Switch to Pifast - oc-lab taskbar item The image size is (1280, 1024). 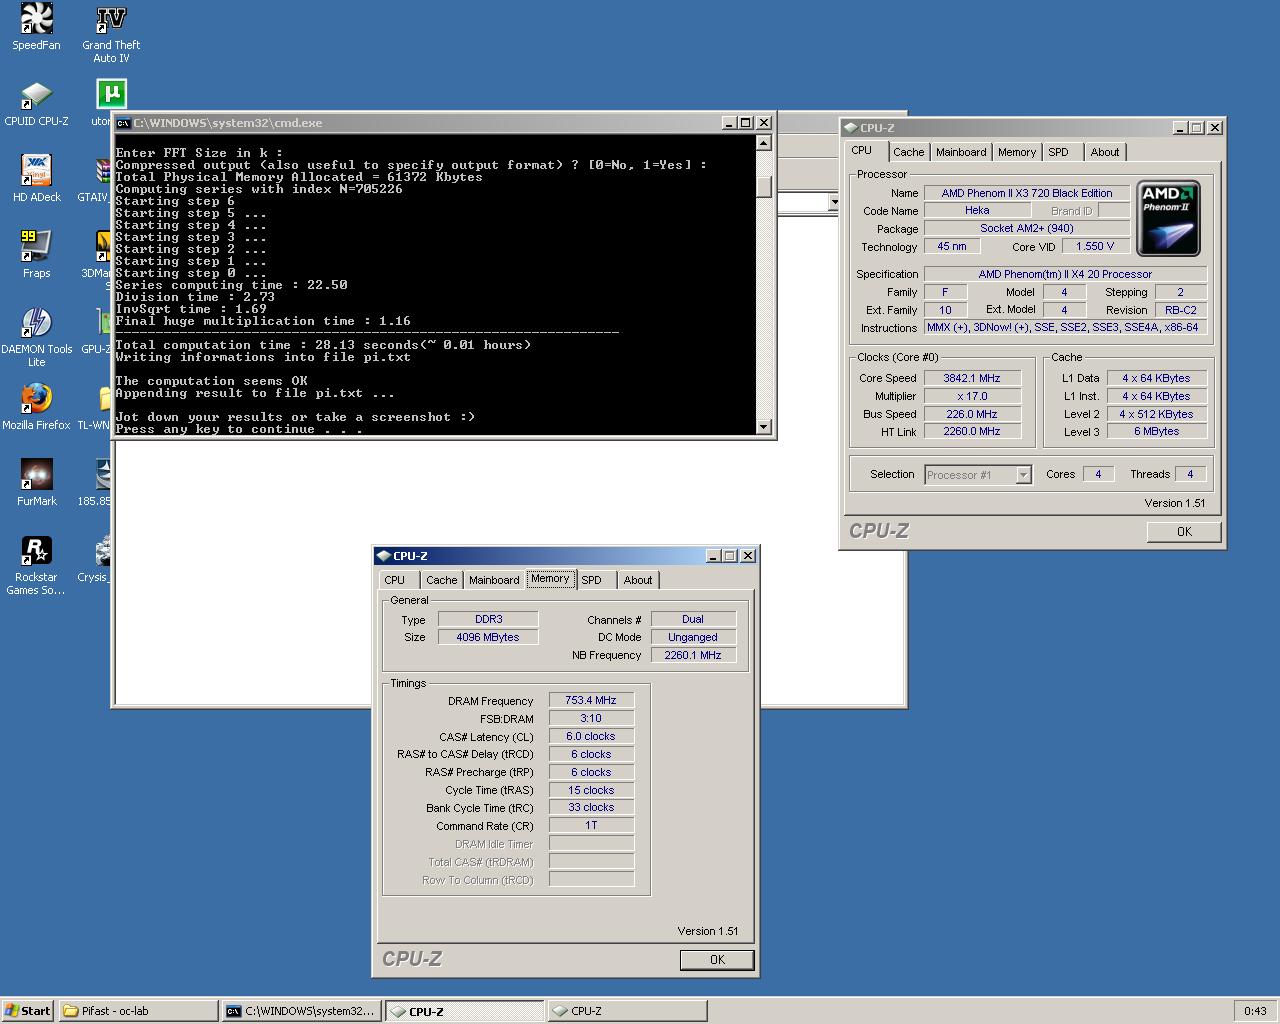138,1011
